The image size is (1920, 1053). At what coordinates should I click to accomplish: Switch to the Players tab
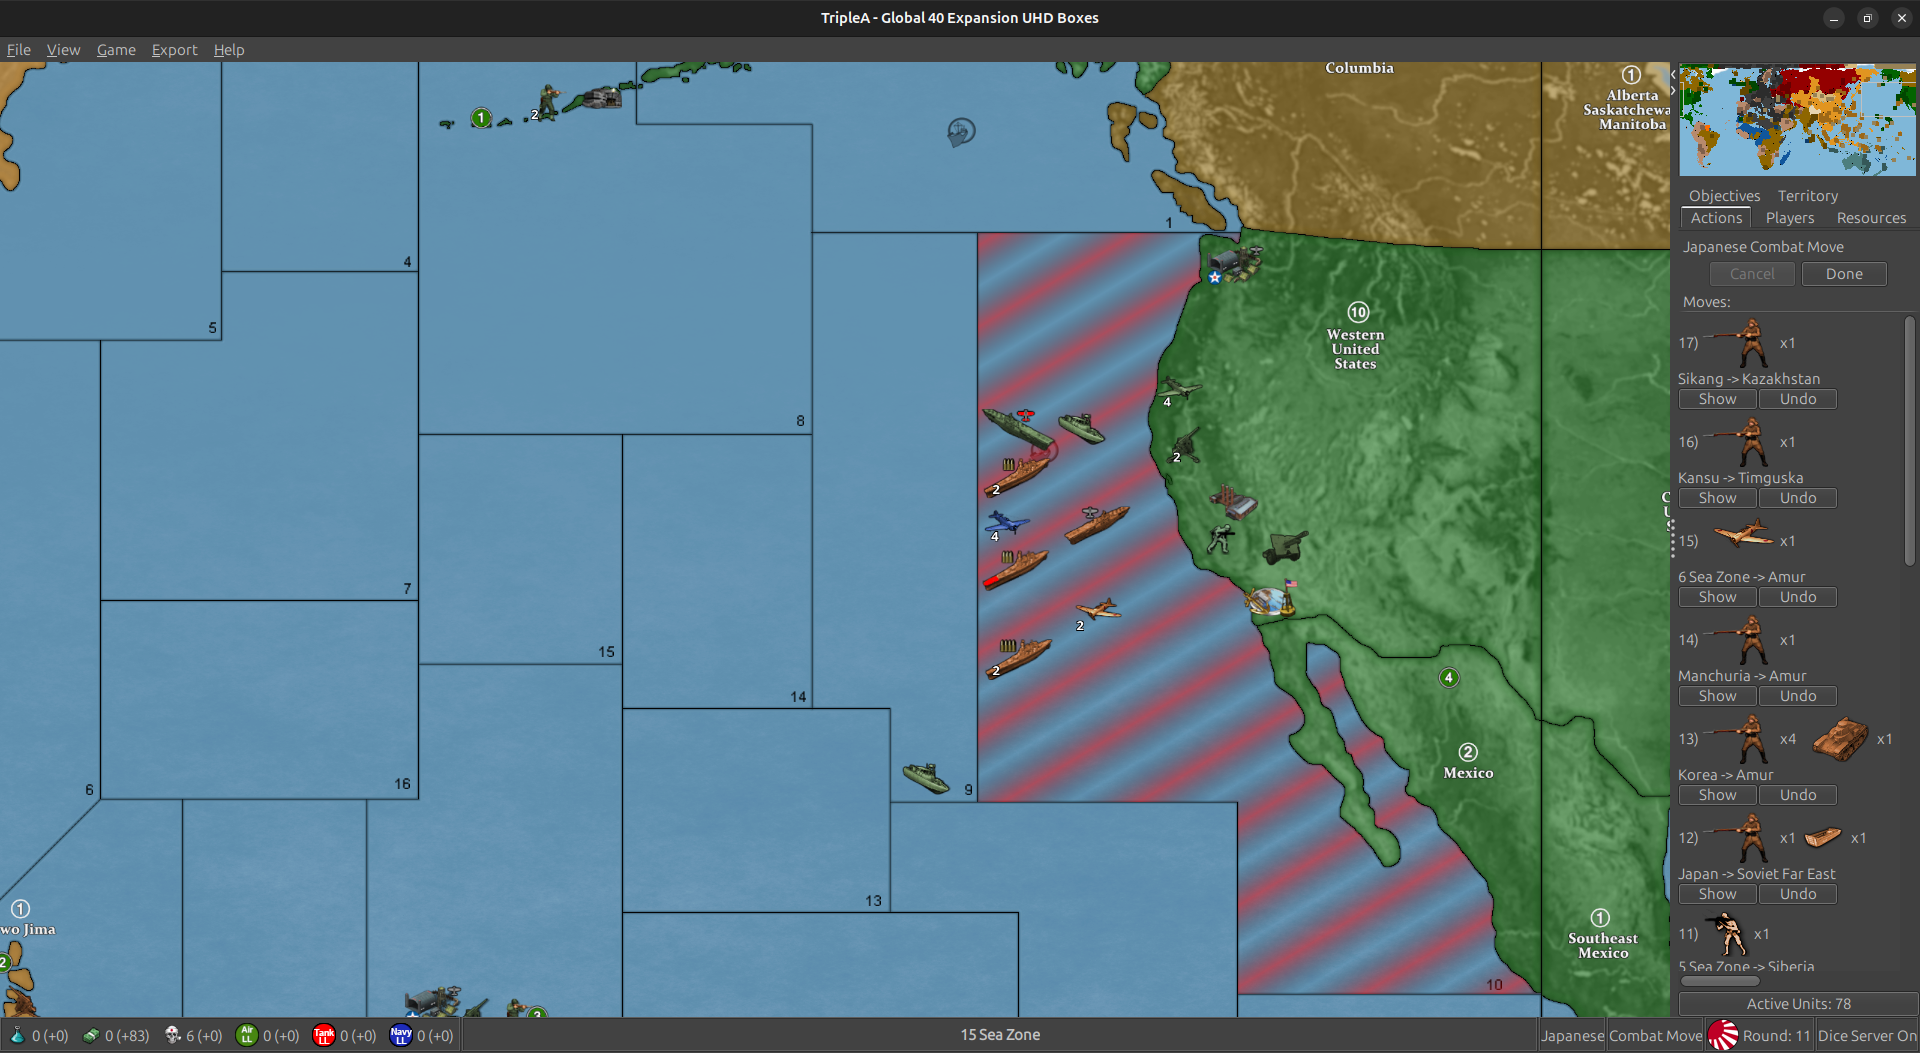(1789, 218)
